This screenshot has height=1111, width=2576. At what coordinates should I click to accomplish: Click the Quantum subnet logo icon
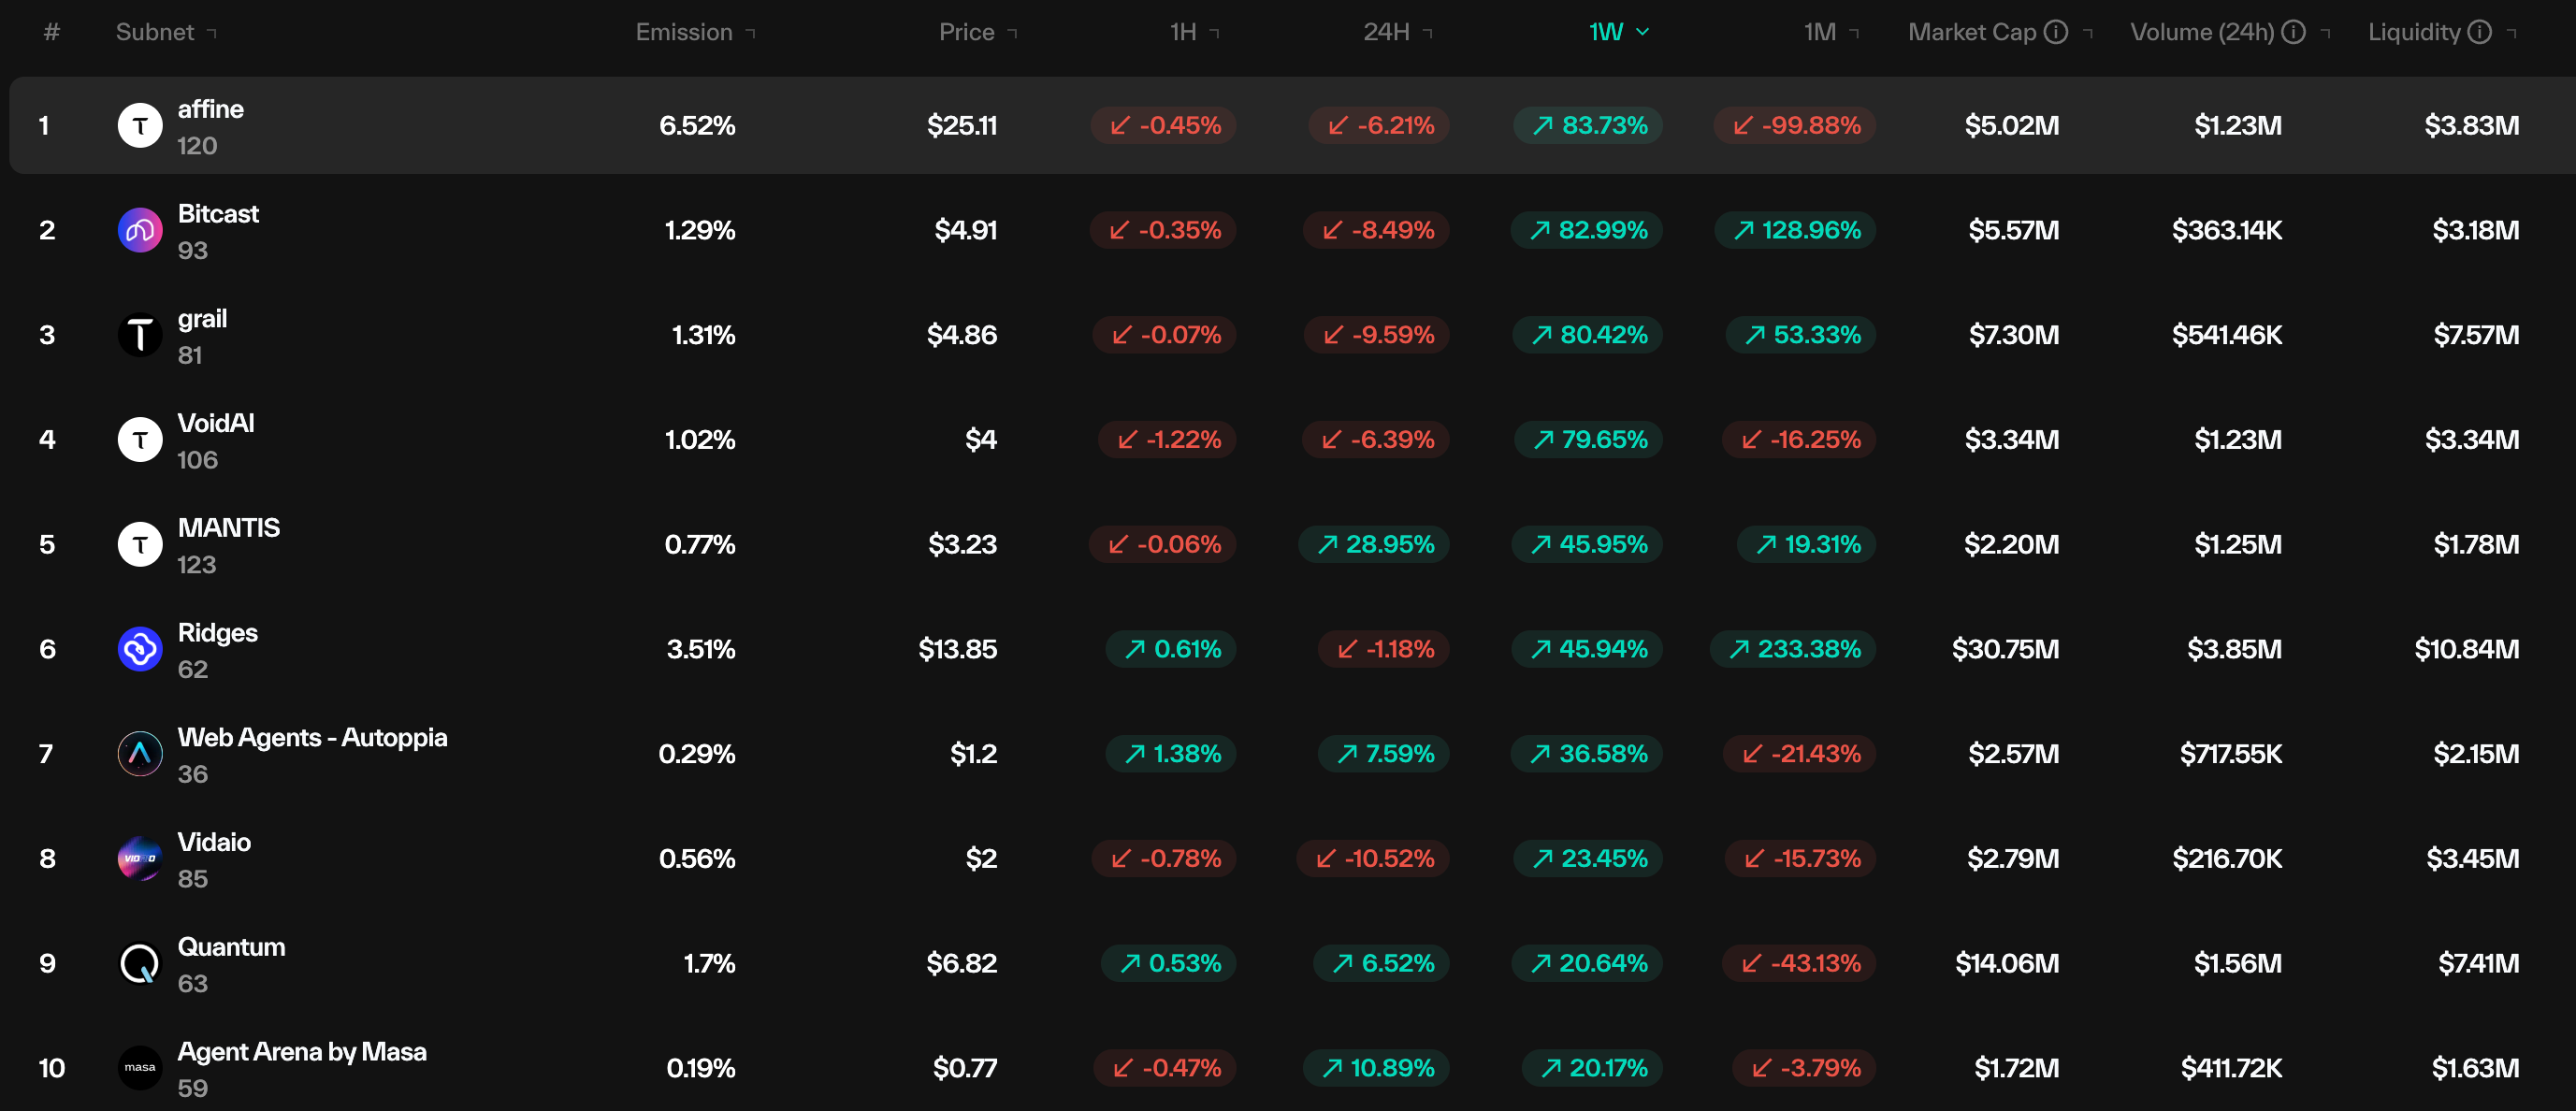coord(140,964)
